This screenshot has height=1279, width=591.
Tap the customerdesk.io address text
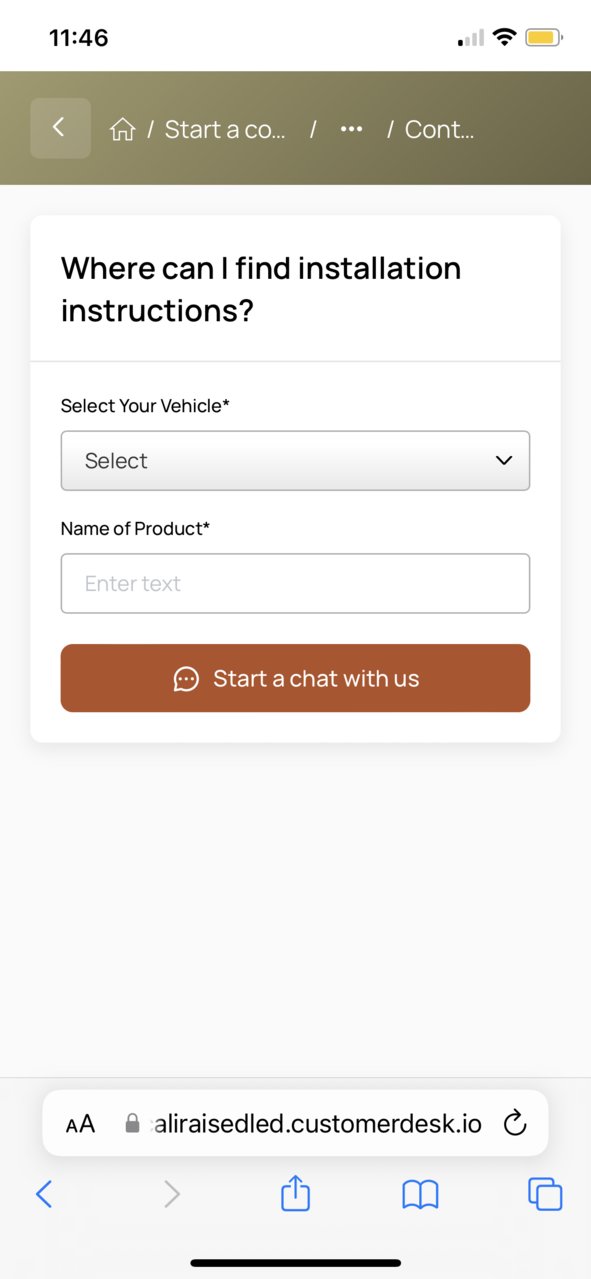(x=315, y=1124)
